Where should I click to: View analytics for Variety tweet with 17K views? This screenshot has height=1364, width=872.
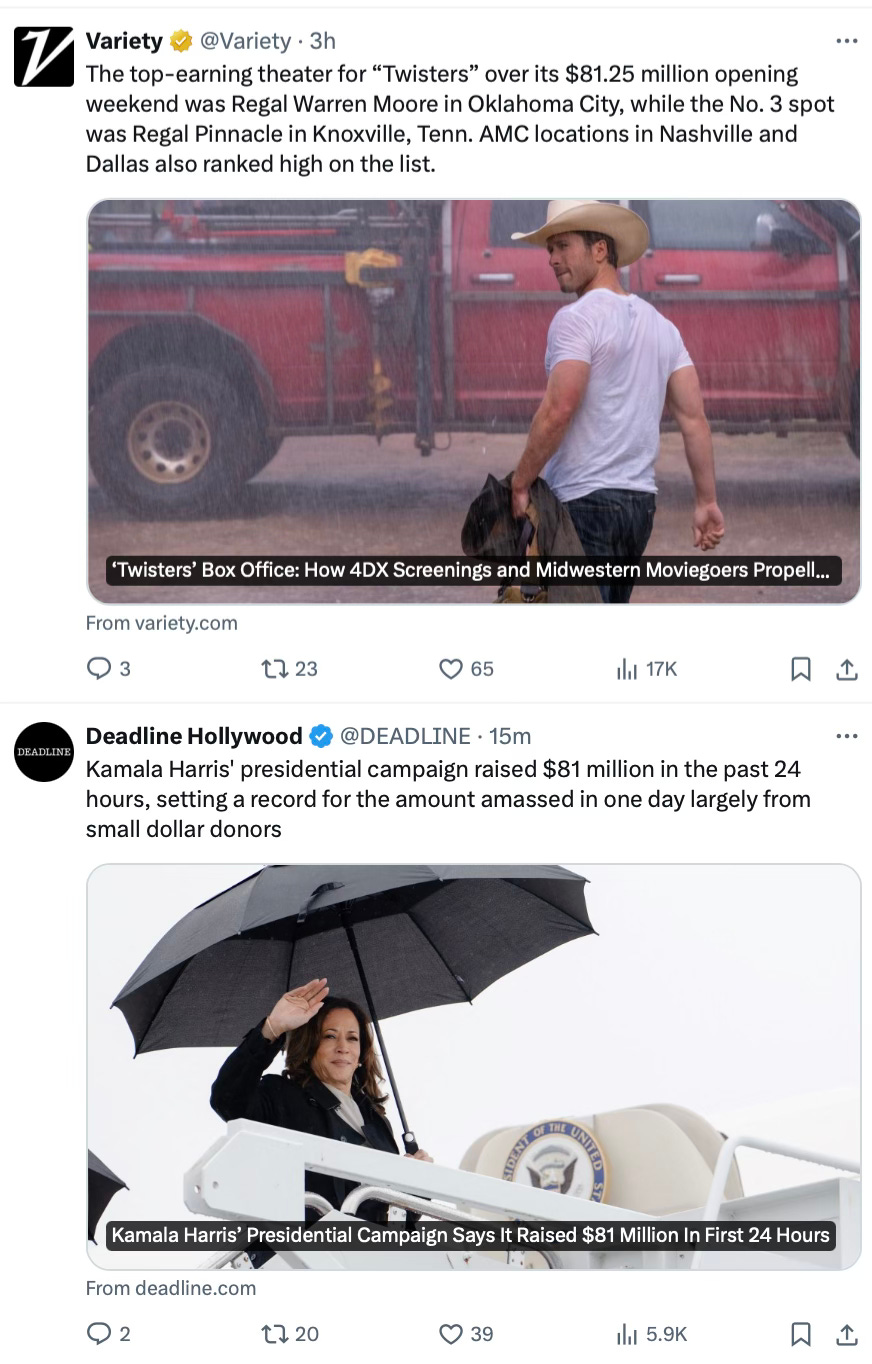pyautogui.click(x=627, y=669)
